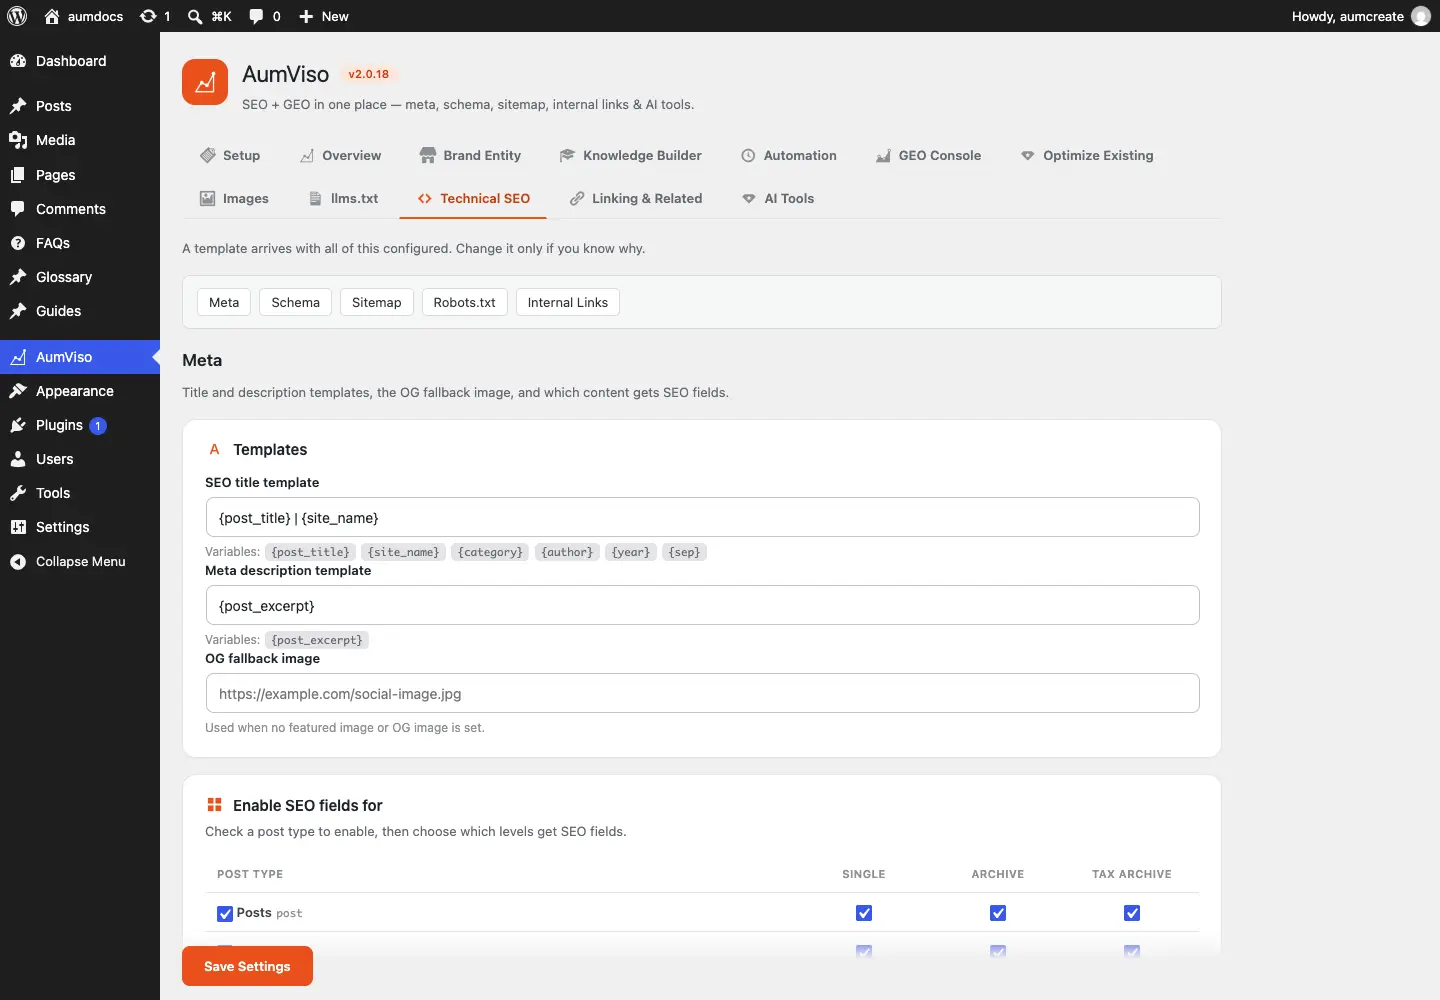1440x1000 pixels.
Task: Open the llms.txt tab
Action: pyautogui.click(x=343, y=198)
